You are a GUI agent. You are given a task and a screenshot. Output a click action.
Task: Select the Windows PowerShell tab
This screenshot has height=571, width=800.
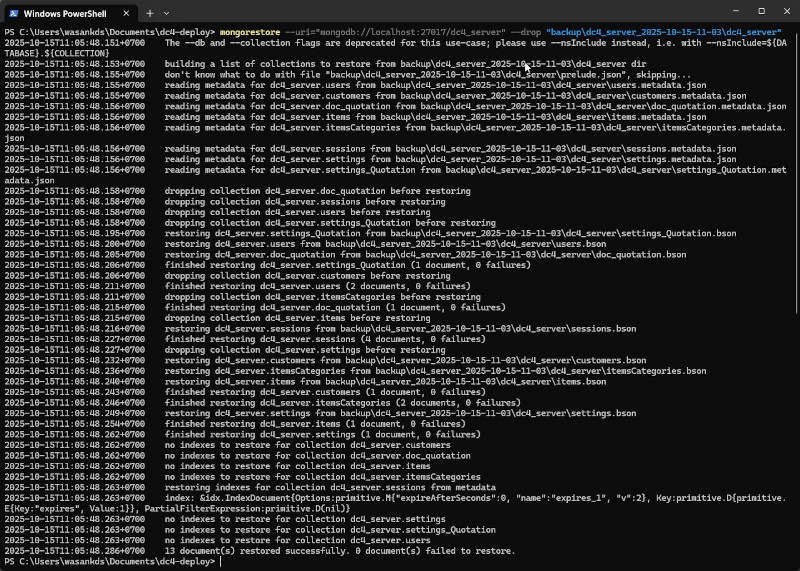coord(65,13)
